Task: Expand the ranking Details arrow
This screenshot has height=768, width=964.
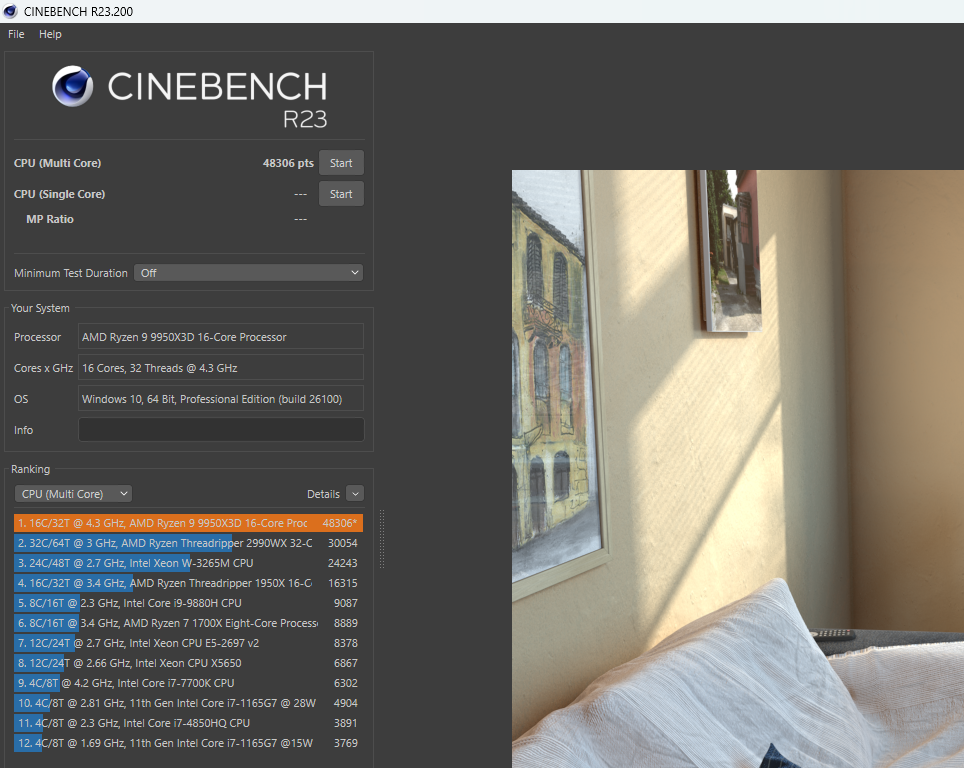Action: (x=355, y=494)
